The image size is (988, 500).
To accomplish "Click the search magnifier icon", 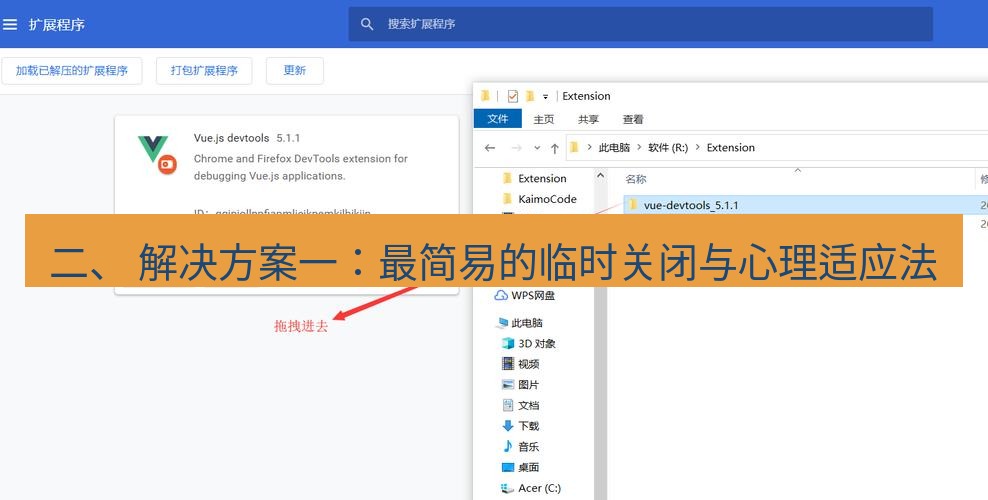I will (x=367, y=24).
